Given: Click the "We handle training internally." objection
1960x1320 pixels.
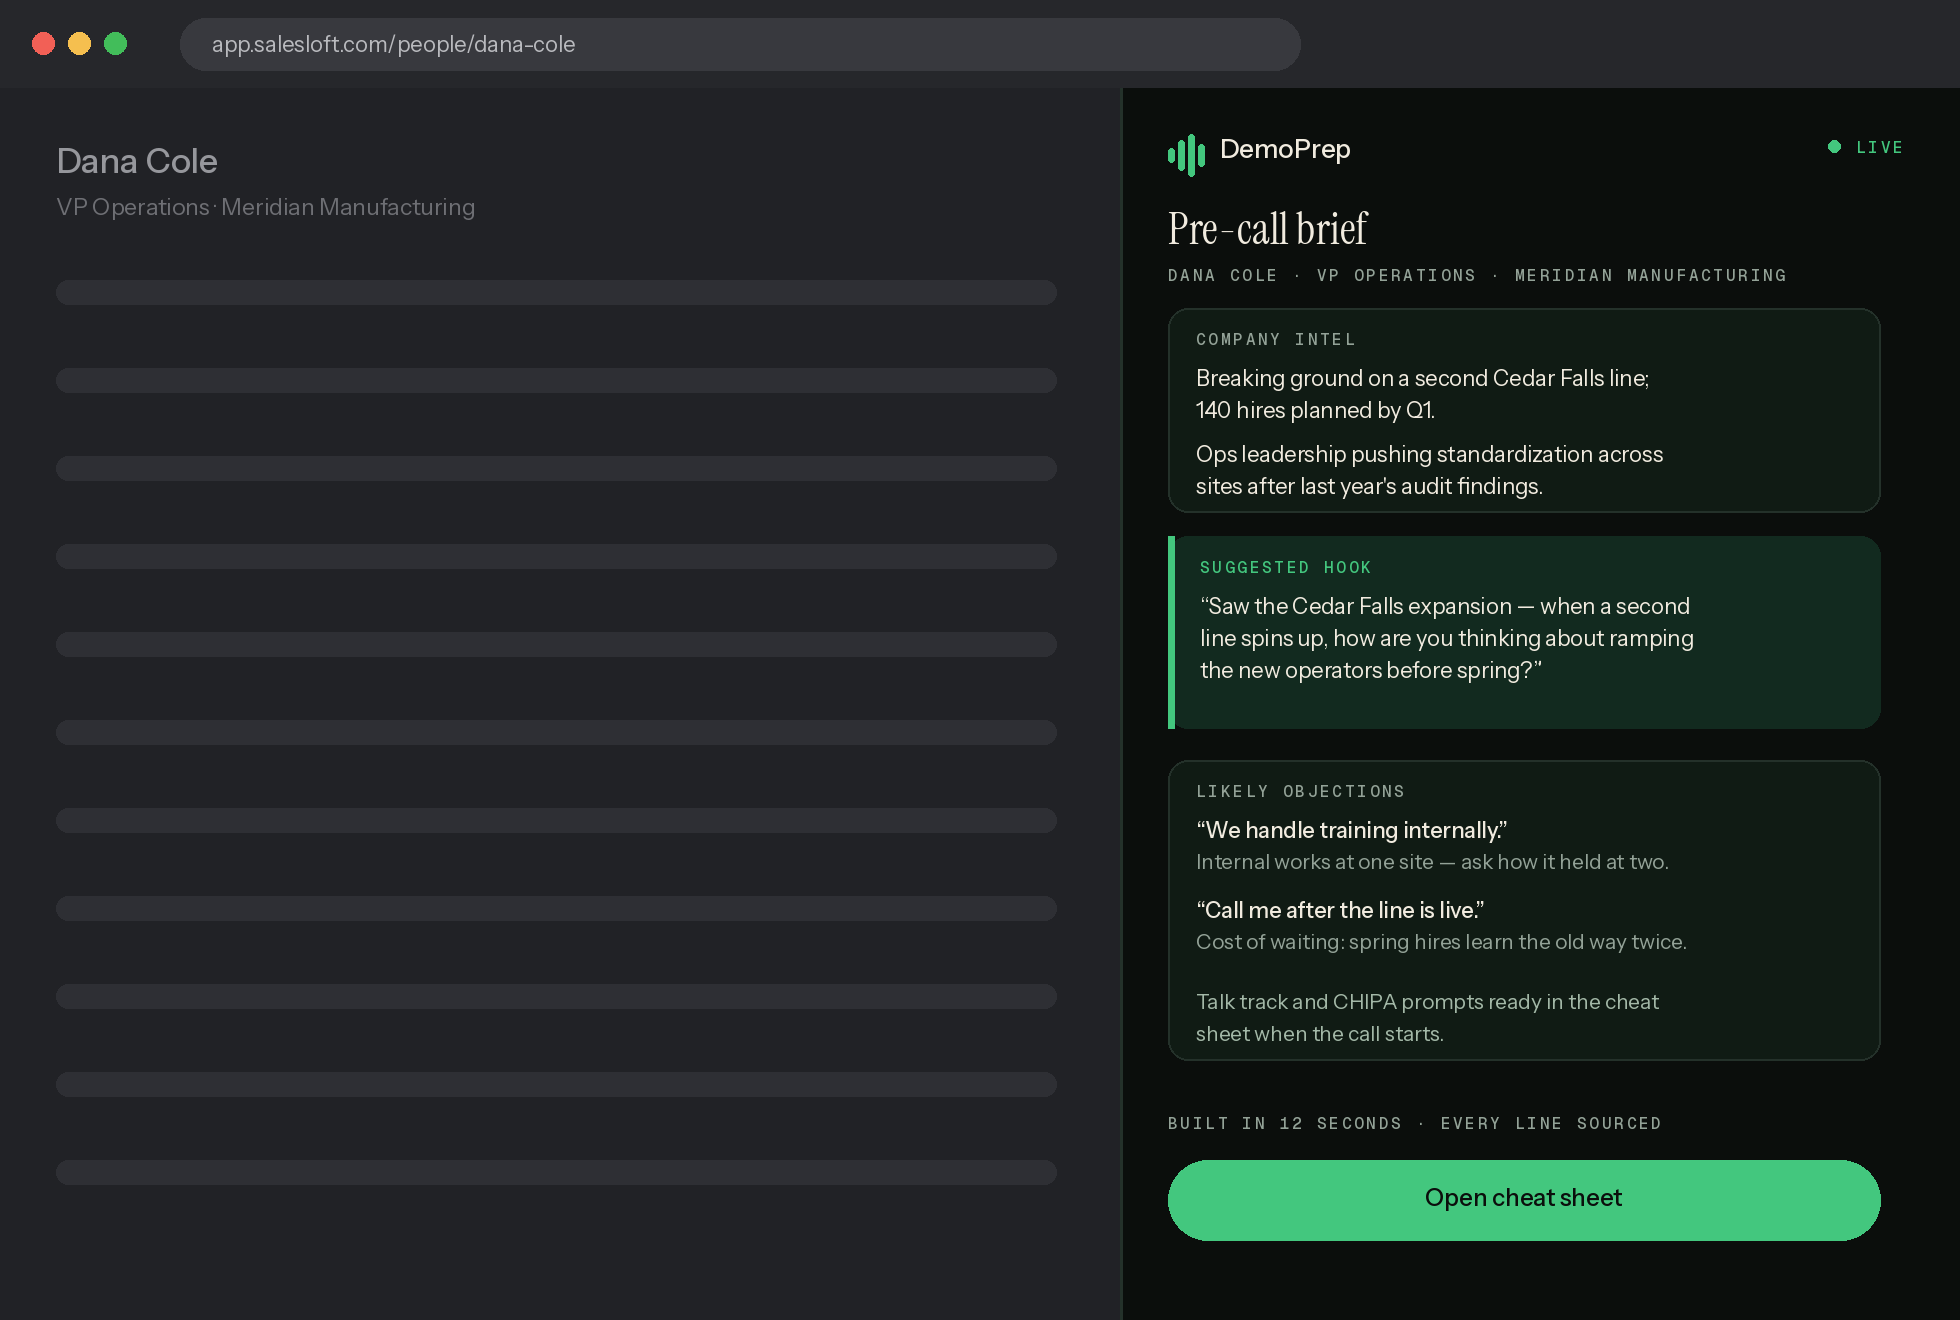Looking at the screenshot, I should pos(1351,830).
